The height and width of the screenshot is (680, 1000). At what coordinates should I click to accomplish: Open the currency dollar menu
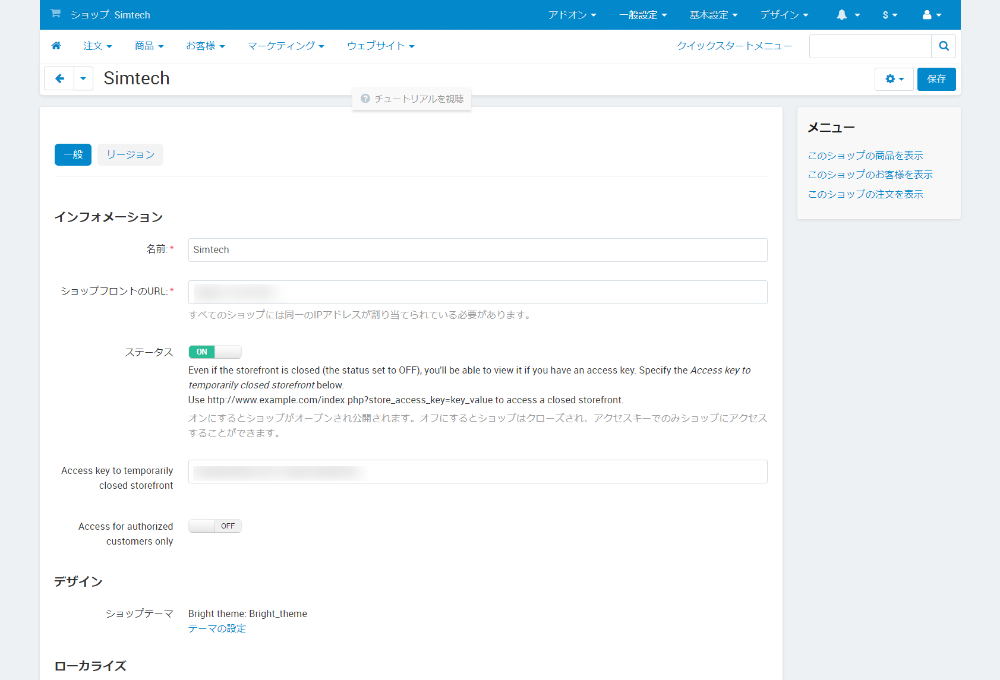(x=890, y=15)
